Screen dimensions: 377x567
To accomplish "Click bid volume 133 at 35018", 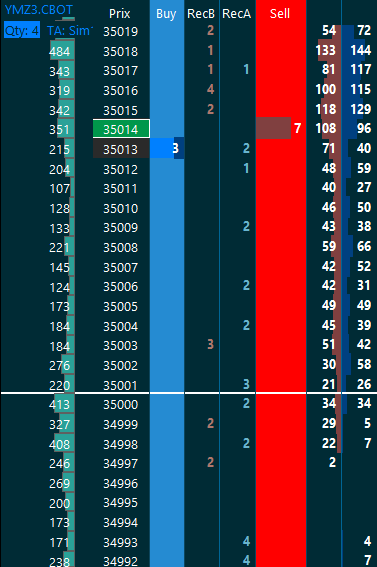I will coord(326,50).
